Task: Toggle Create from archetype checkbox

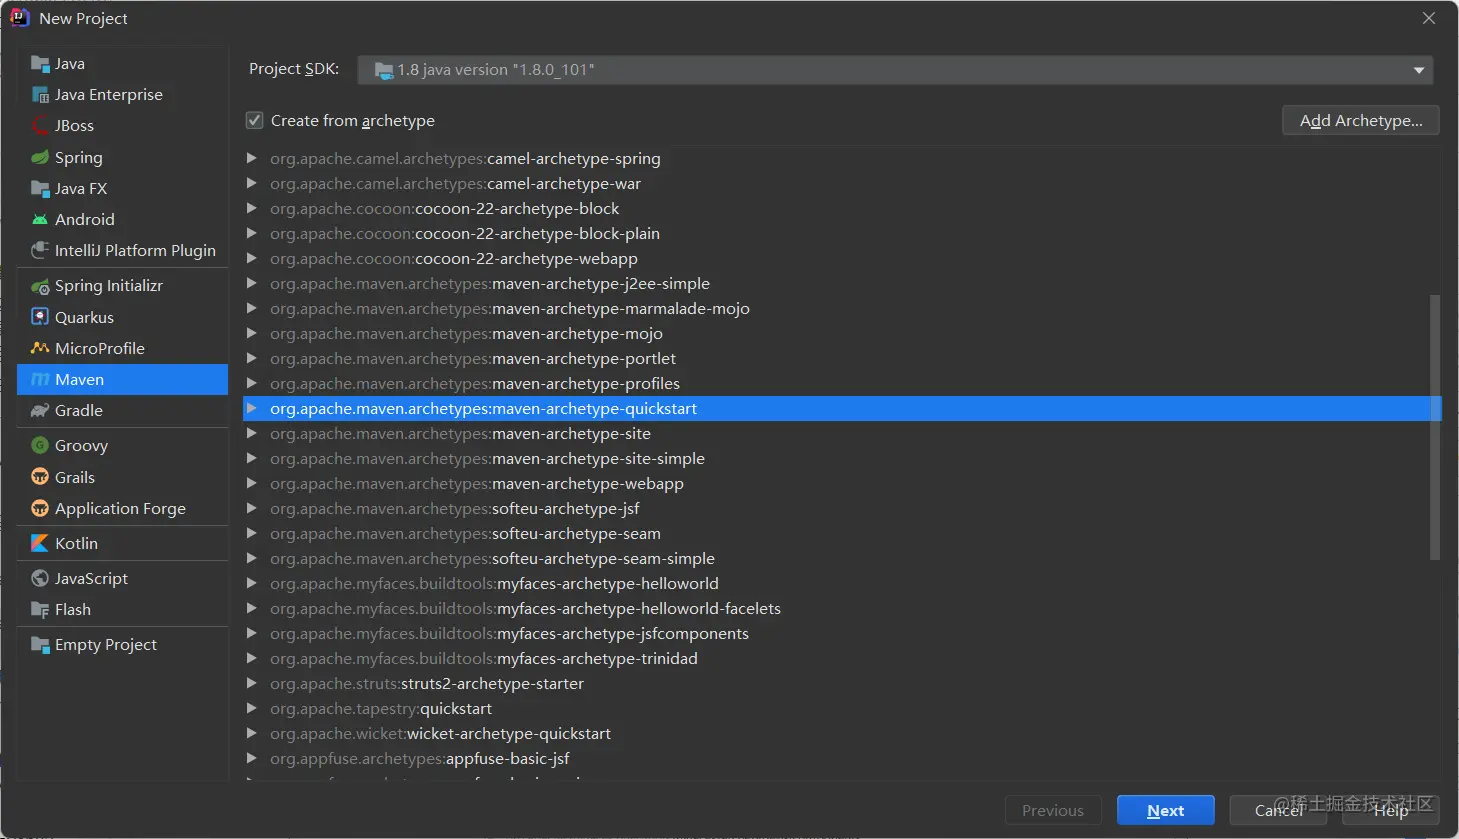Action: click(x=255, y=121)
